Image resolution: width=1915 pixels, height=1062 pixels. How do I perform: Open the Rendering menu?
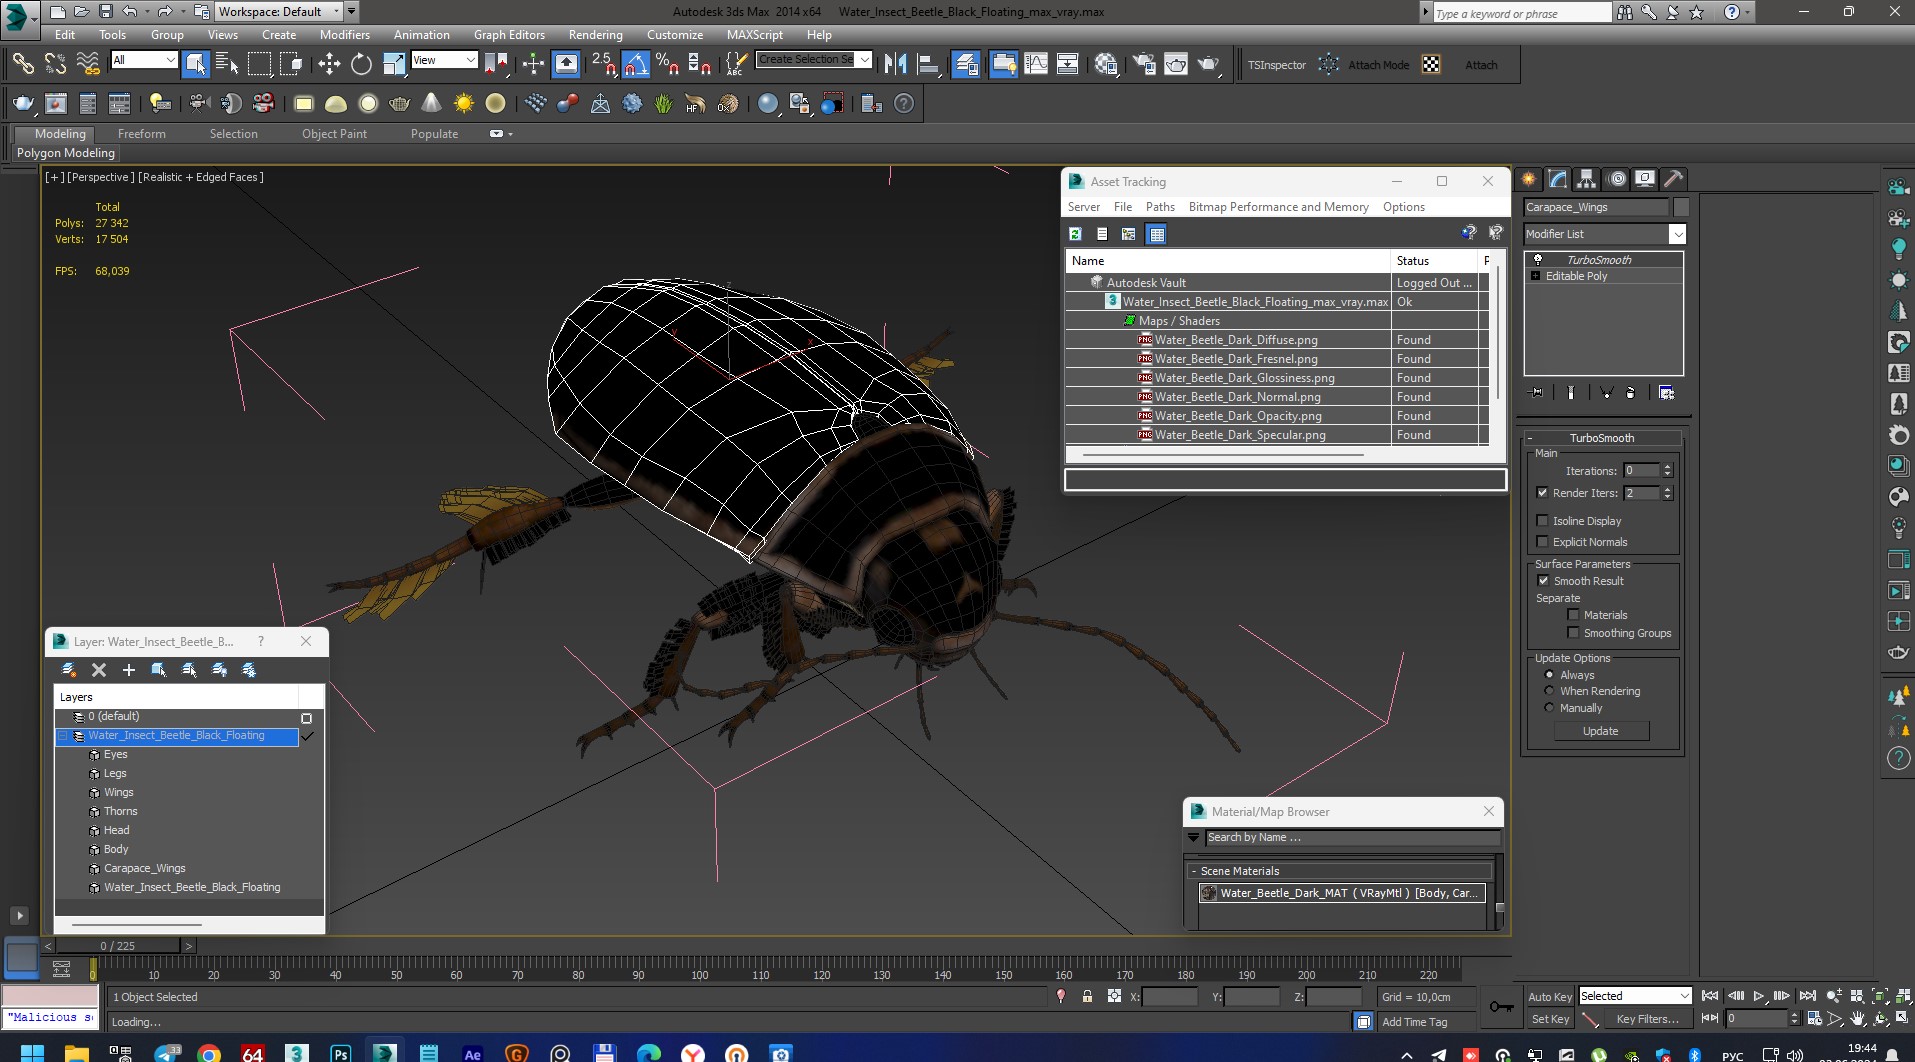click(595, 35)
